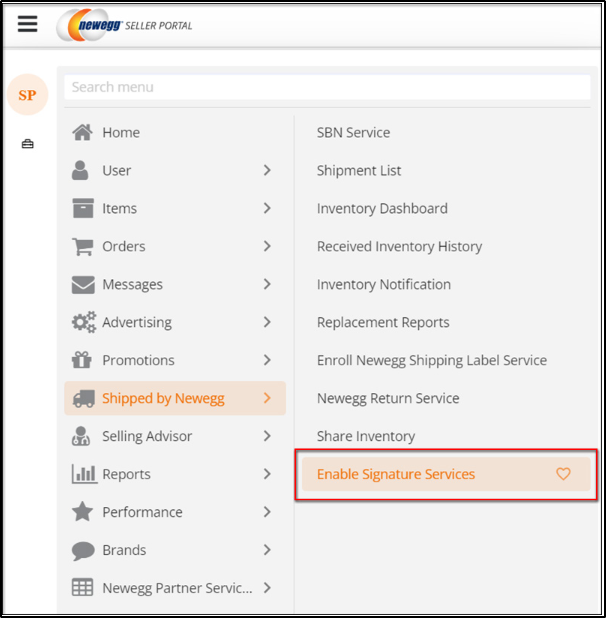This screenshot has height=618, width=606.
Task: Click the Promotions gift box icon
Action: 82,360
